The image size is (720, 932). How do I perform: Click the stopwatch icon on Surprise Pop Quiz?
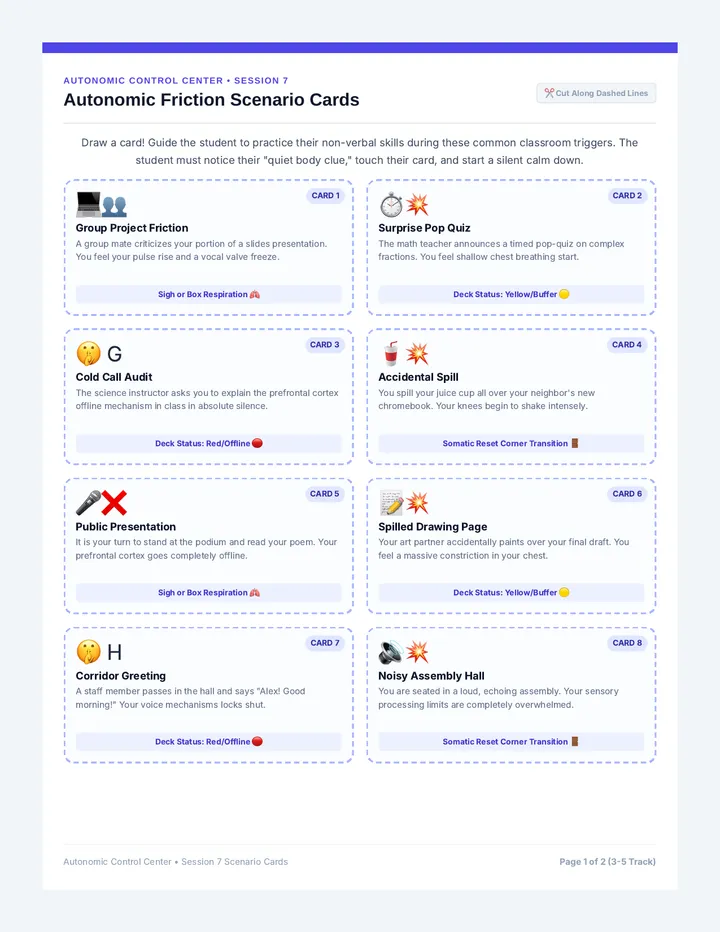(x=391, y=205)
